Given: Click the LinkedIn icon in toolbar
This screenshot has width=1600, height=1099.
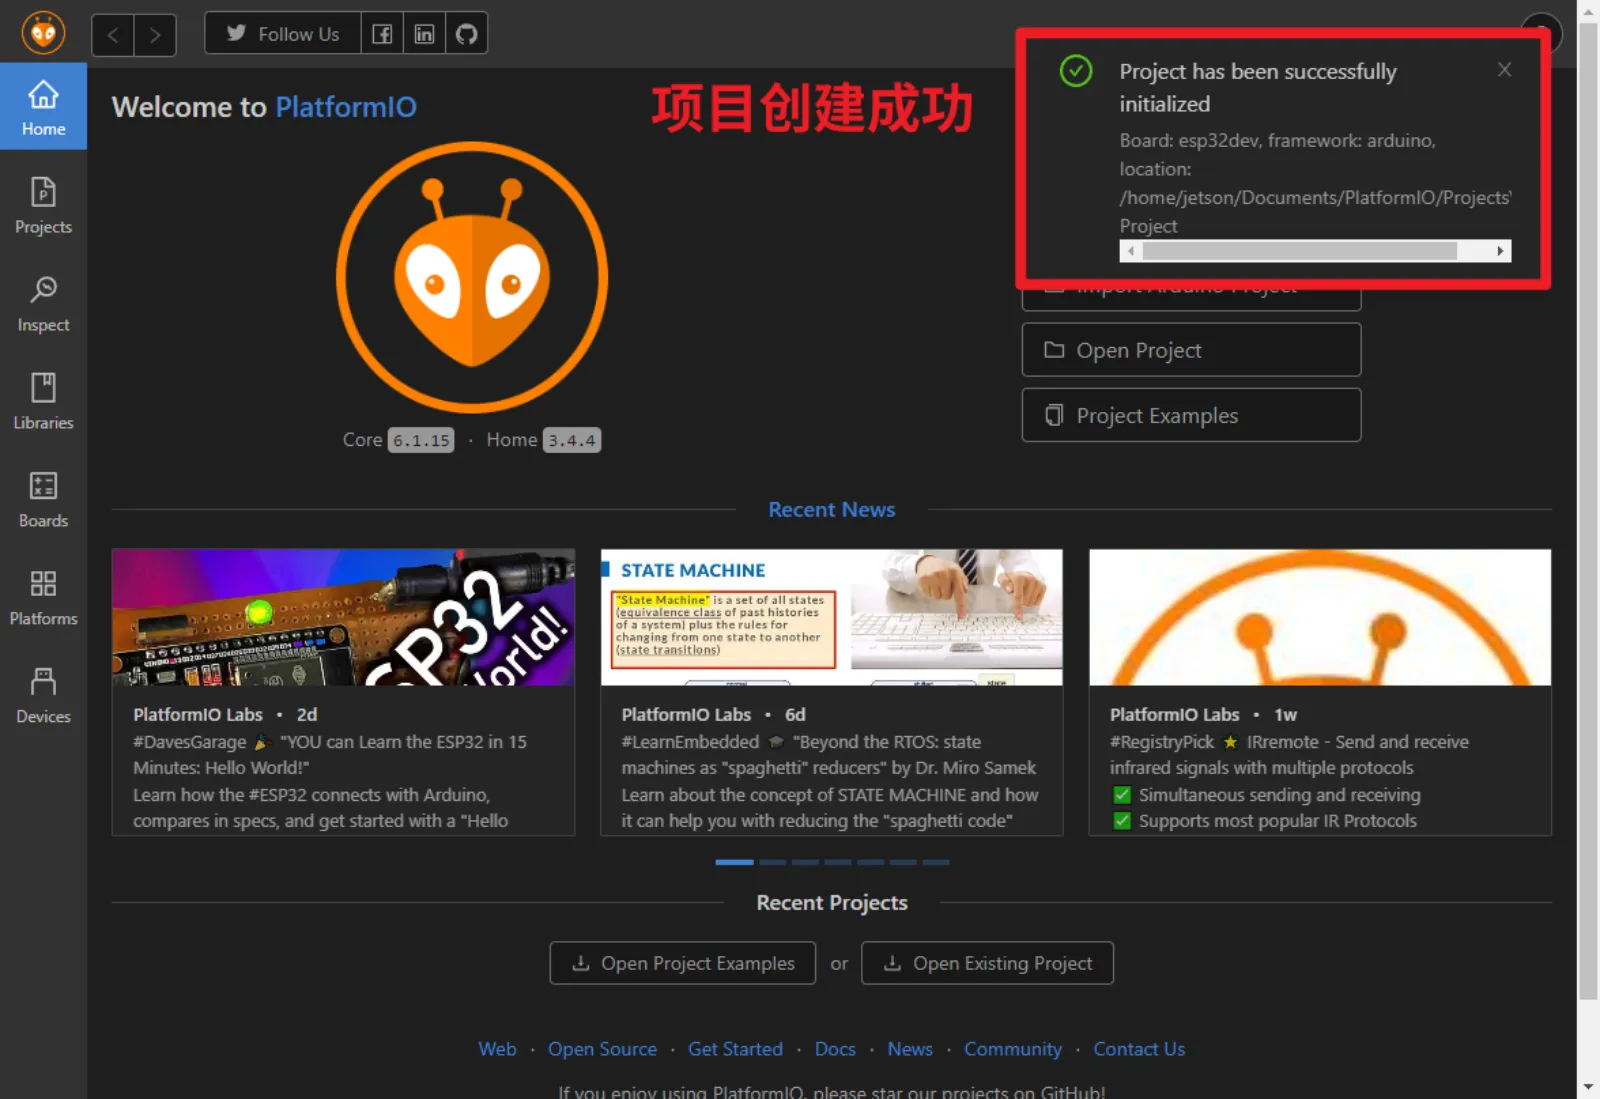Looking at the screenshot, I should coord(424,33).
